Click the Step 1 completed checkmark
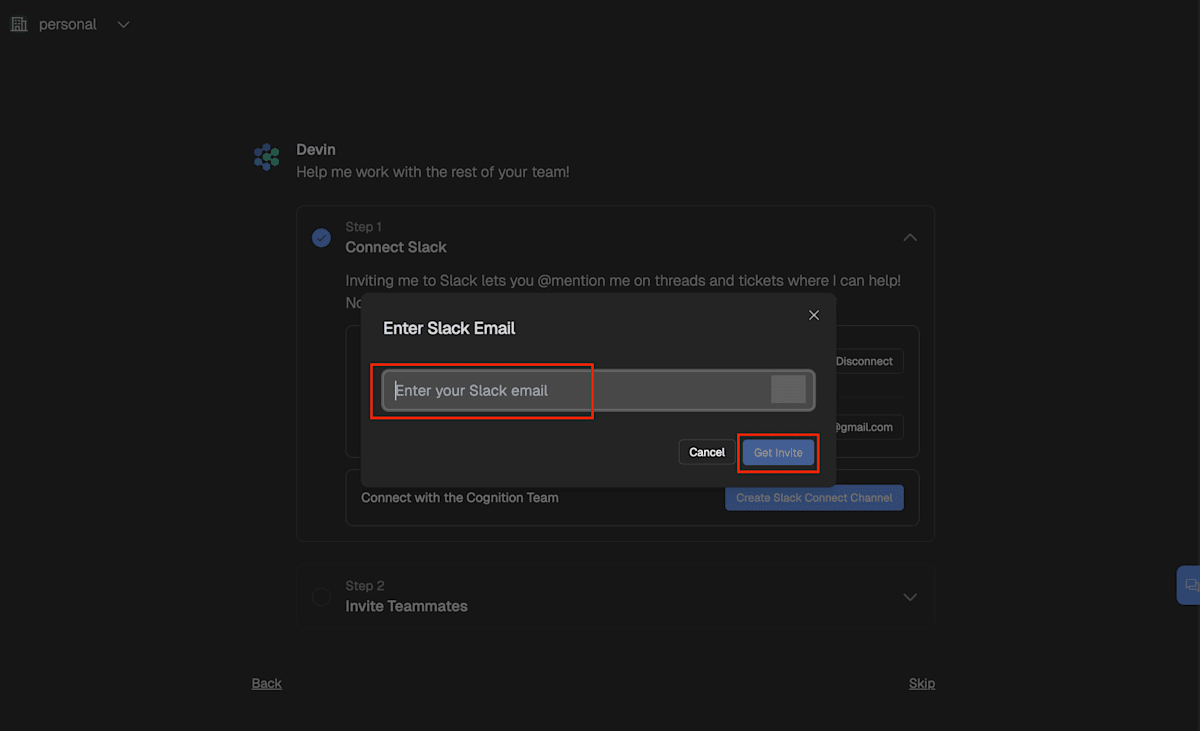The height and width of the screenshot is (731, 1200). [321, 238]
